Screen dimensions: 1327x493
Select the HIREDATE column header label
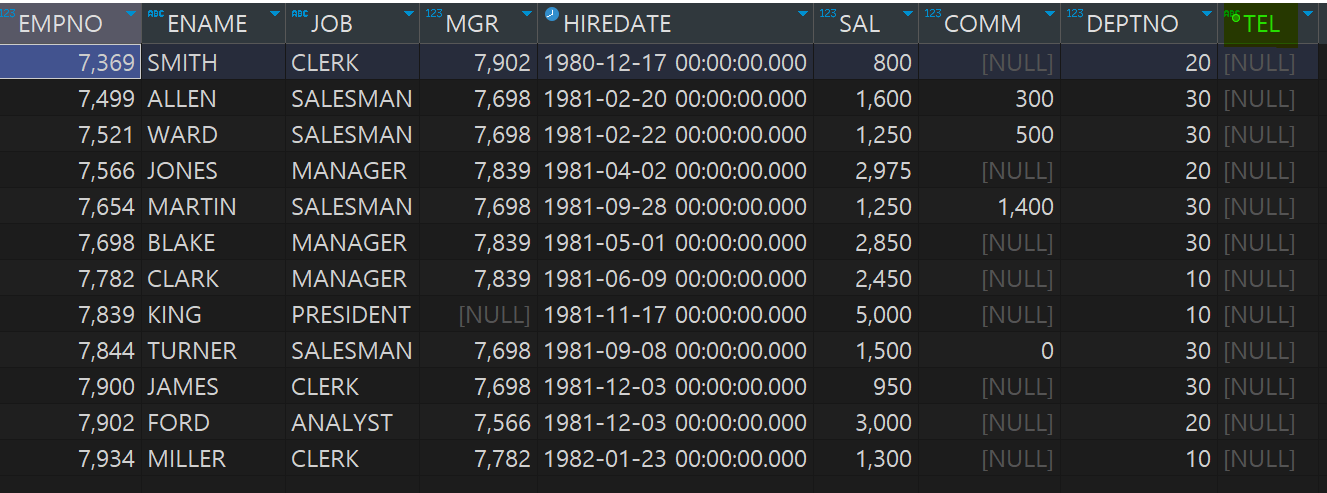coord(617,24)
